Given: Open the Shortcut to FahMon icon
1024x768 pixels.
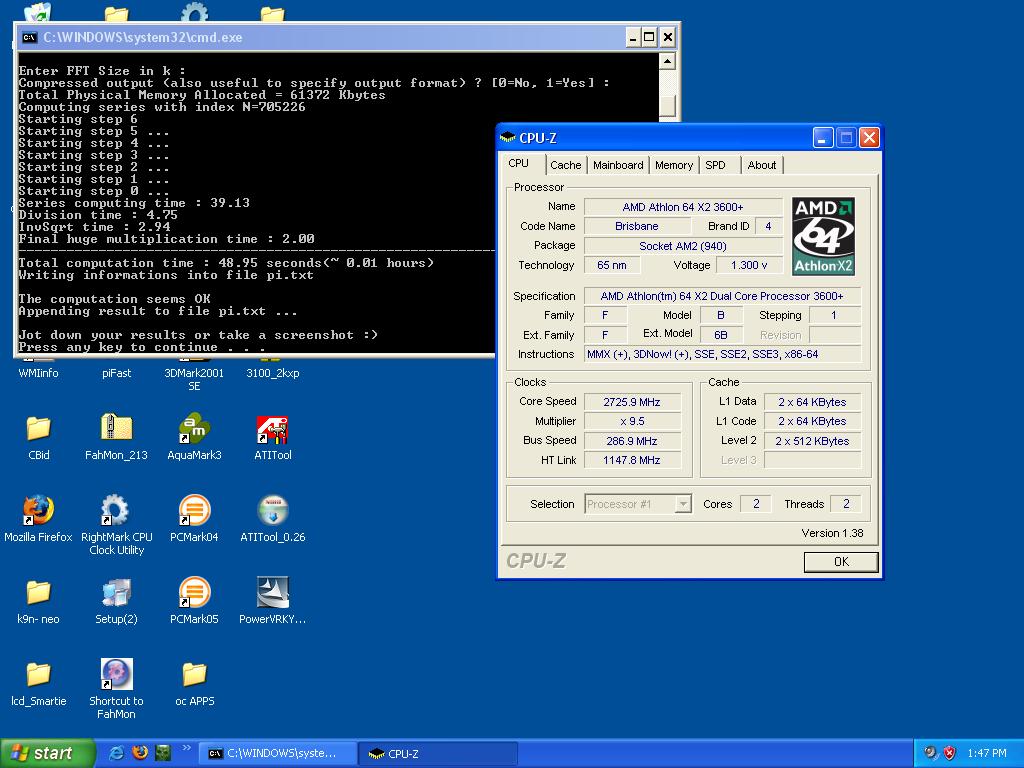Looking at the screenshot, I should [116, 690].
